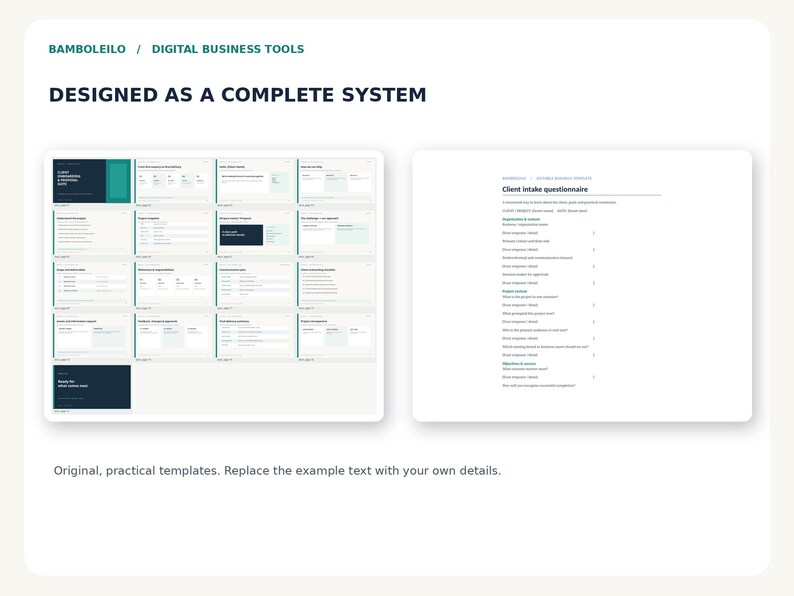Open the Assets and information request slide

(x=92, y=336)
